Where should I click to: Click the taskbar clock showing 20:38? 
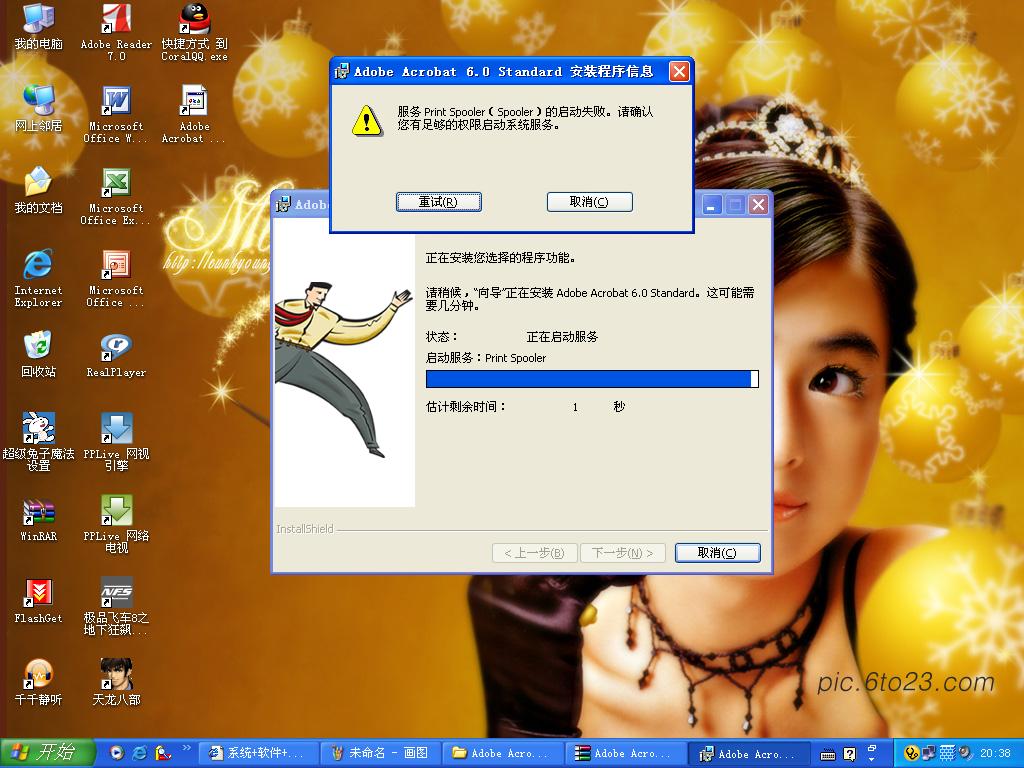(x=995, y=753)
